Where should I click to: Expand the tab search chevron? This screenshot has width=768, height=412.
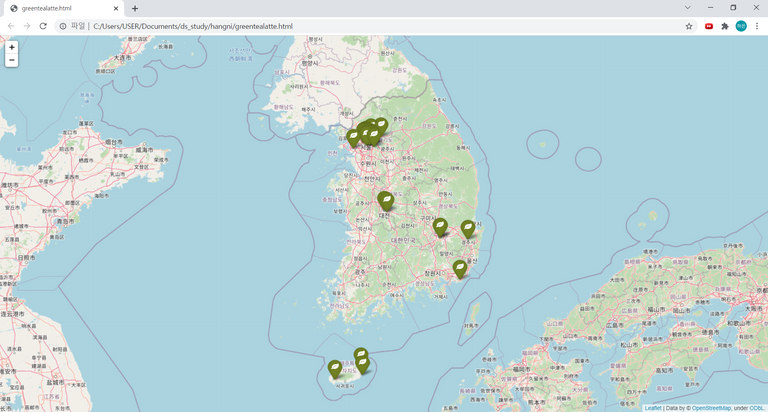pos(688,8)
